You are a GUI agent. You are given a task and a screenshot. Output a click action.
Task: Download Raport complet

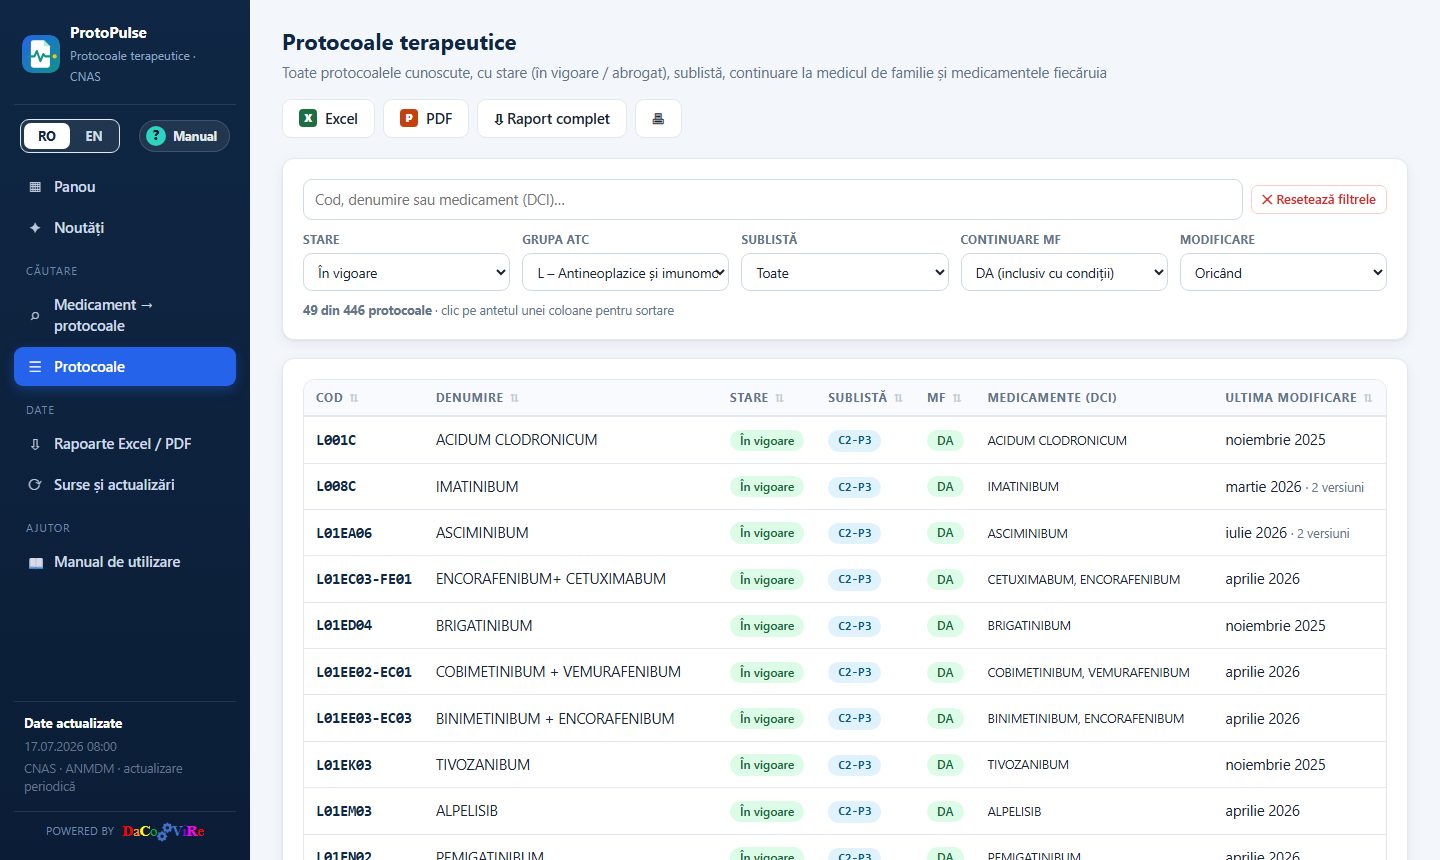tap(552, 119)
